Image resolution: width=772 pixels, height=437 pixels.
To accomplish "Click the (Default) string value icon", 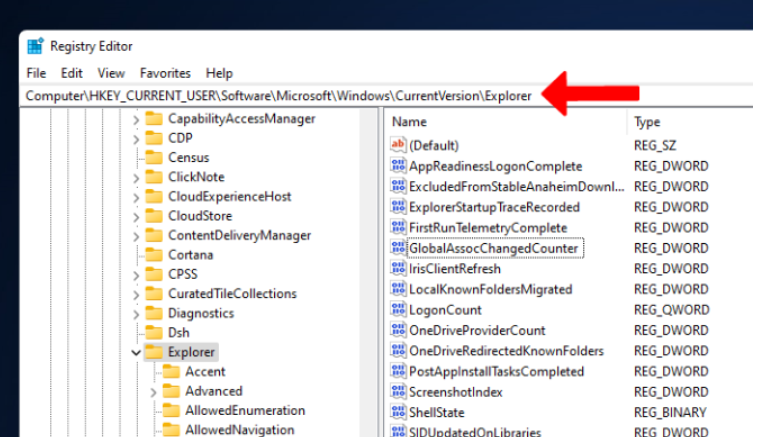I will pyautogui.click(x=398, y=145).
